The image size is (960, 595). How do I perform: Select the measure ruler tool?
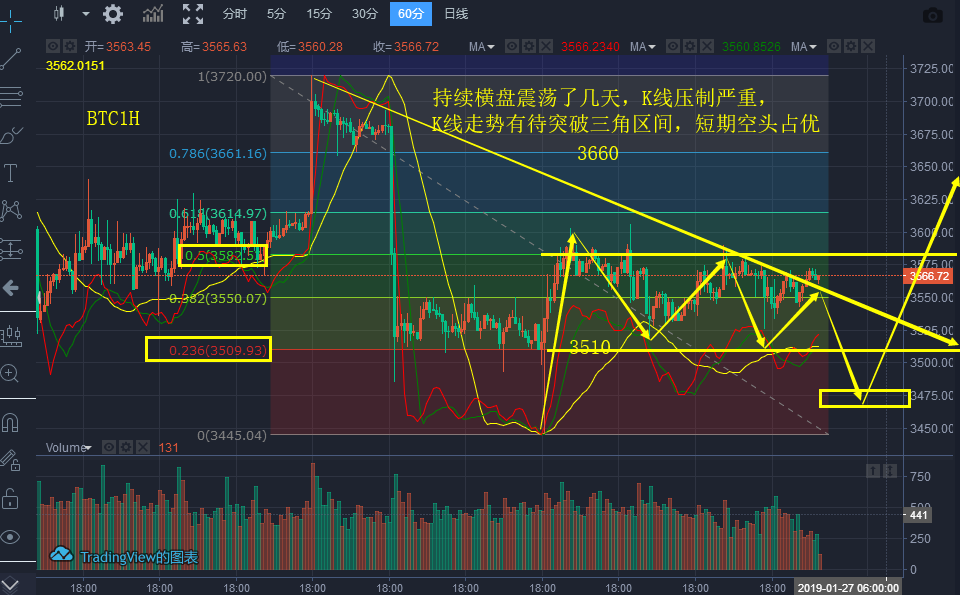[11, 335]
